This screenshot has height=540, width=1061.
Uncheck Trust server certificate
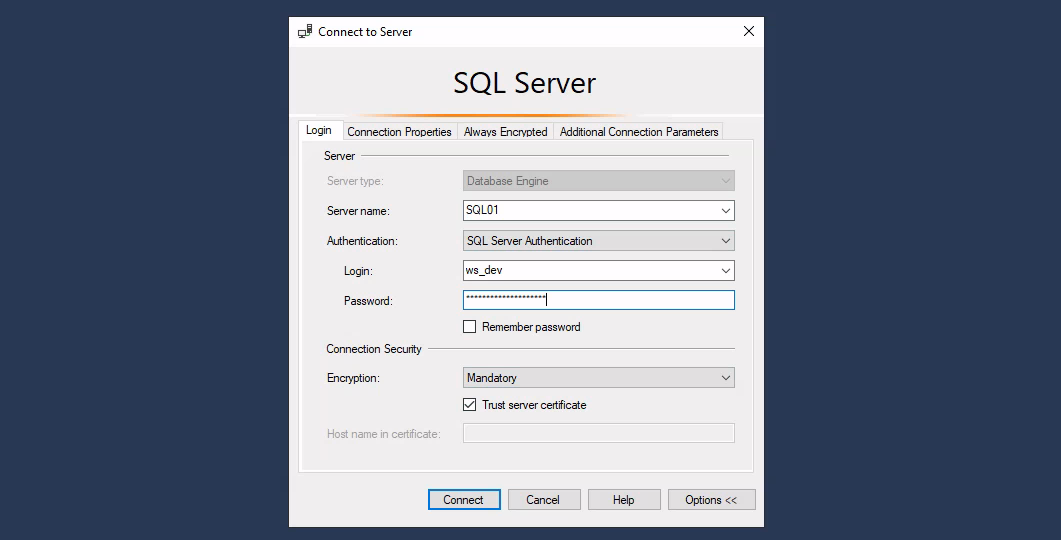(x=470, y=405)
